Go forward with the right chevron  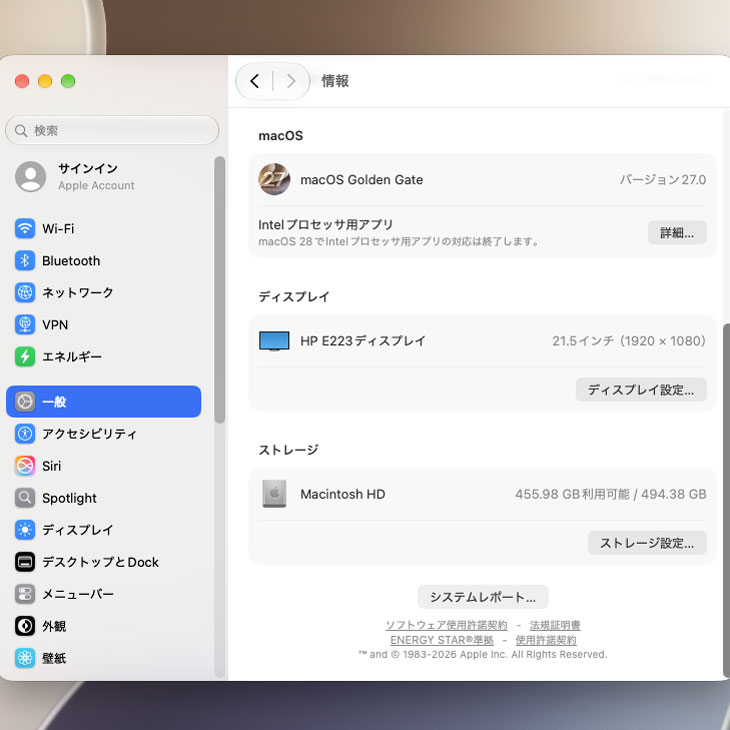[291, 81]
